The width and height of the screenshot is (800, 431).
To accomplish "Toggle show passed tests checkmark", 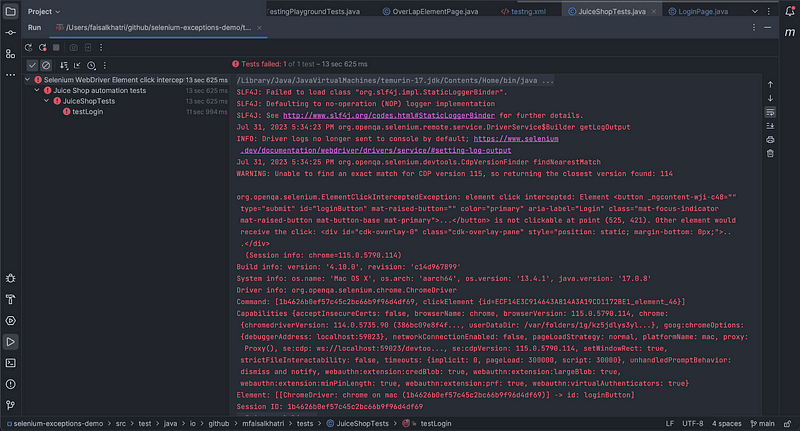I will (32, 65).
